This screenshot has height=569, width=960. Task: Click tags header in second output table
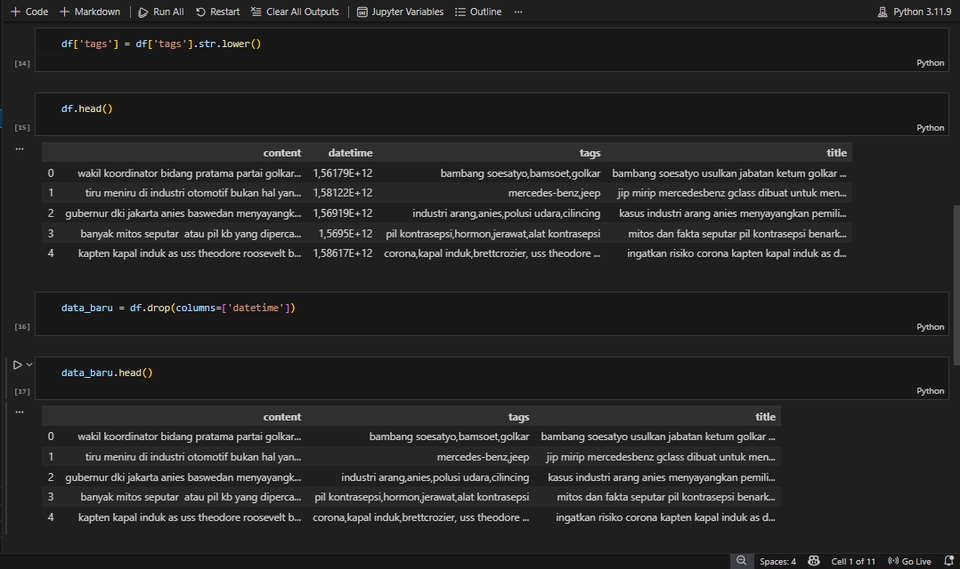519,417
